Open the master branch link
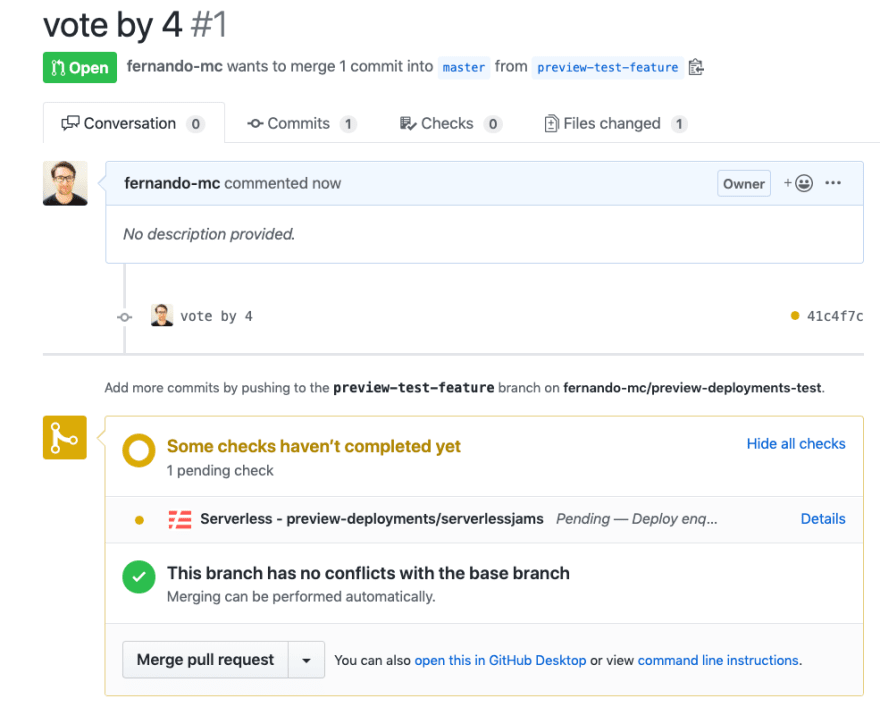 (464, 67)
